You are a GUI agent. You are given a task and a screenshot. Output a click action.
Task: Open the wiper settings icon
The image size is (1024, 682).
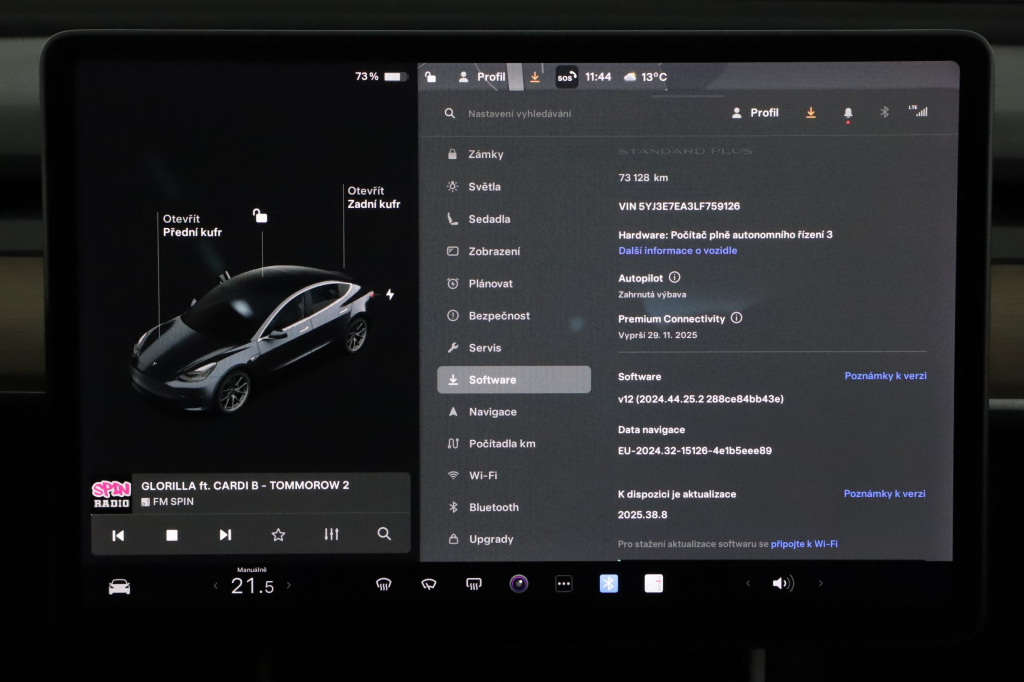(428, 583)
